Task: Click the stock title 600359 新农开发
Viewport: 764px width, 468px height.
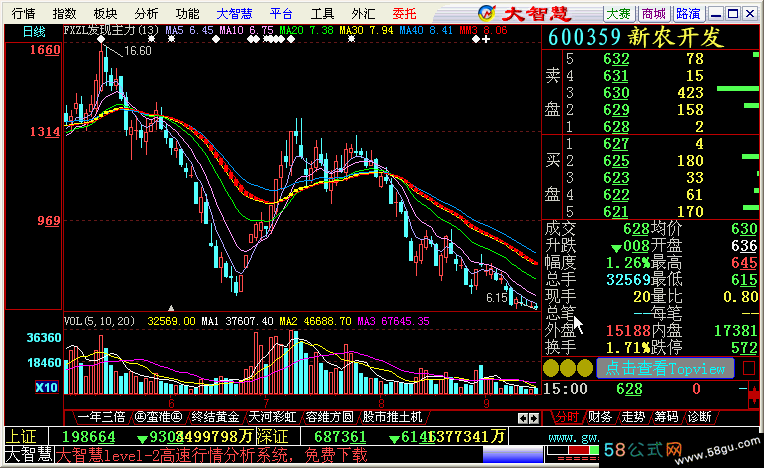Action: [x=636, y=37]
